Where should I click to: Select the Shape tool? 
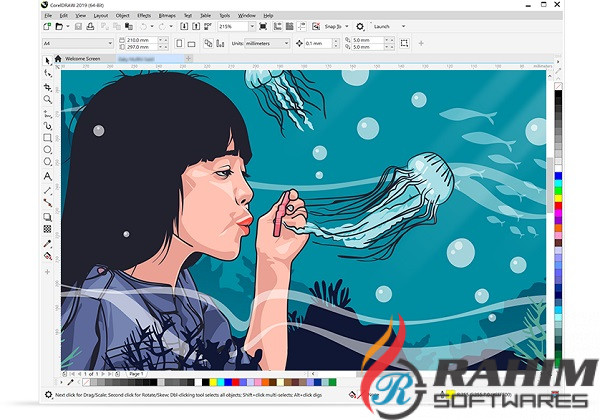tap(47, 73)
